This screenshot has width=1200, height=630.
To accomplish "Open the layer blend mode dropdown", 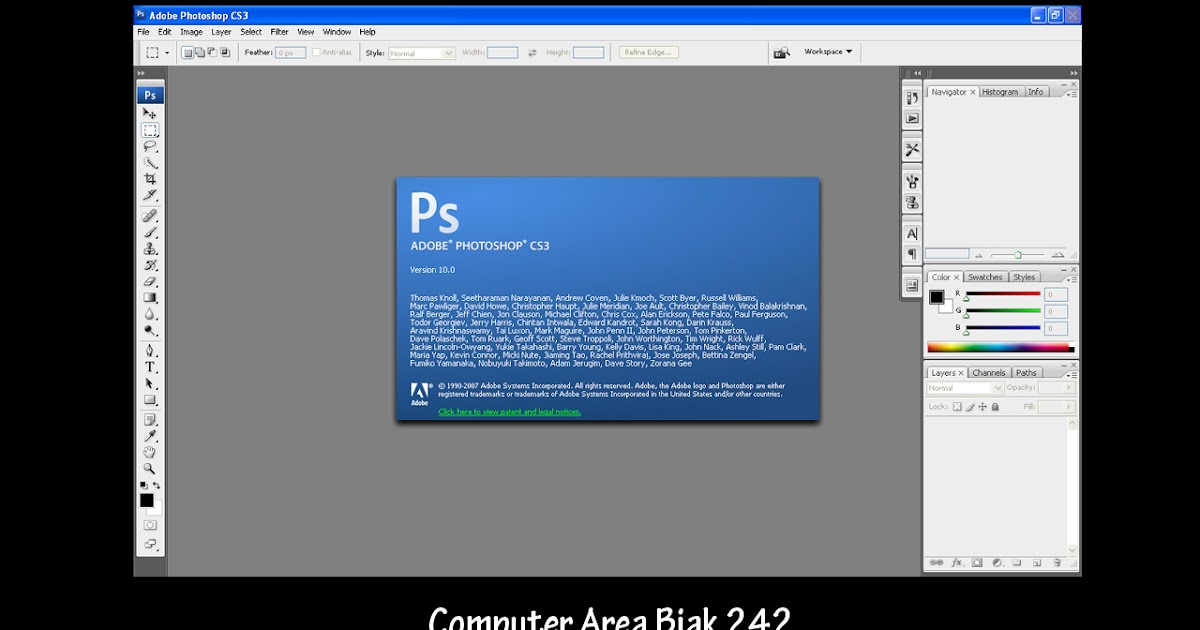I will 964,388.
